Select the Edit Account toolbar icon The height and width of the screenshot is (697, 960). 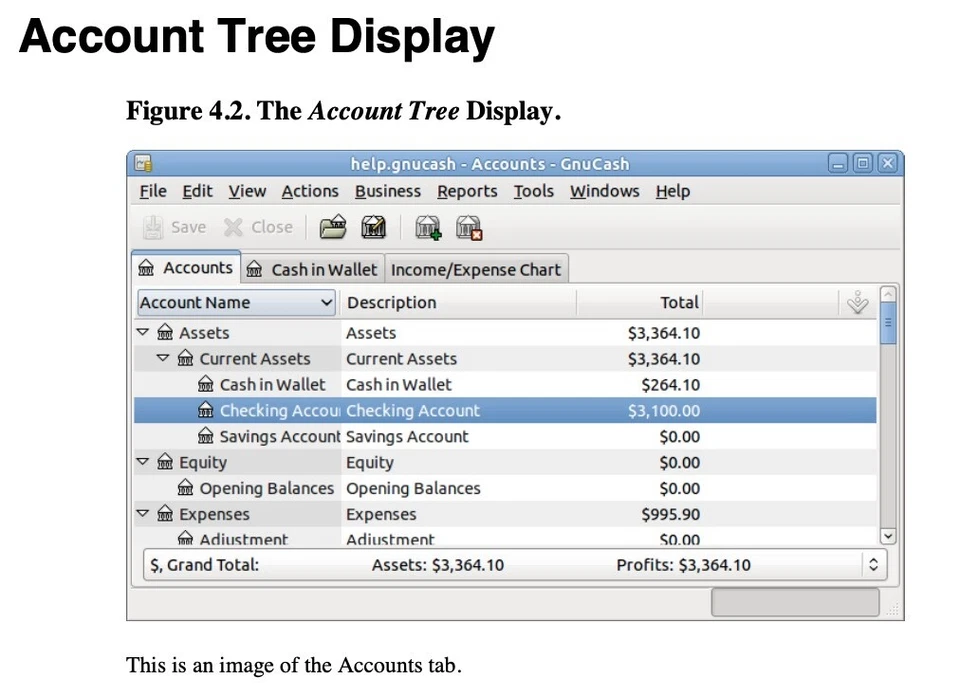click(373, 227)
